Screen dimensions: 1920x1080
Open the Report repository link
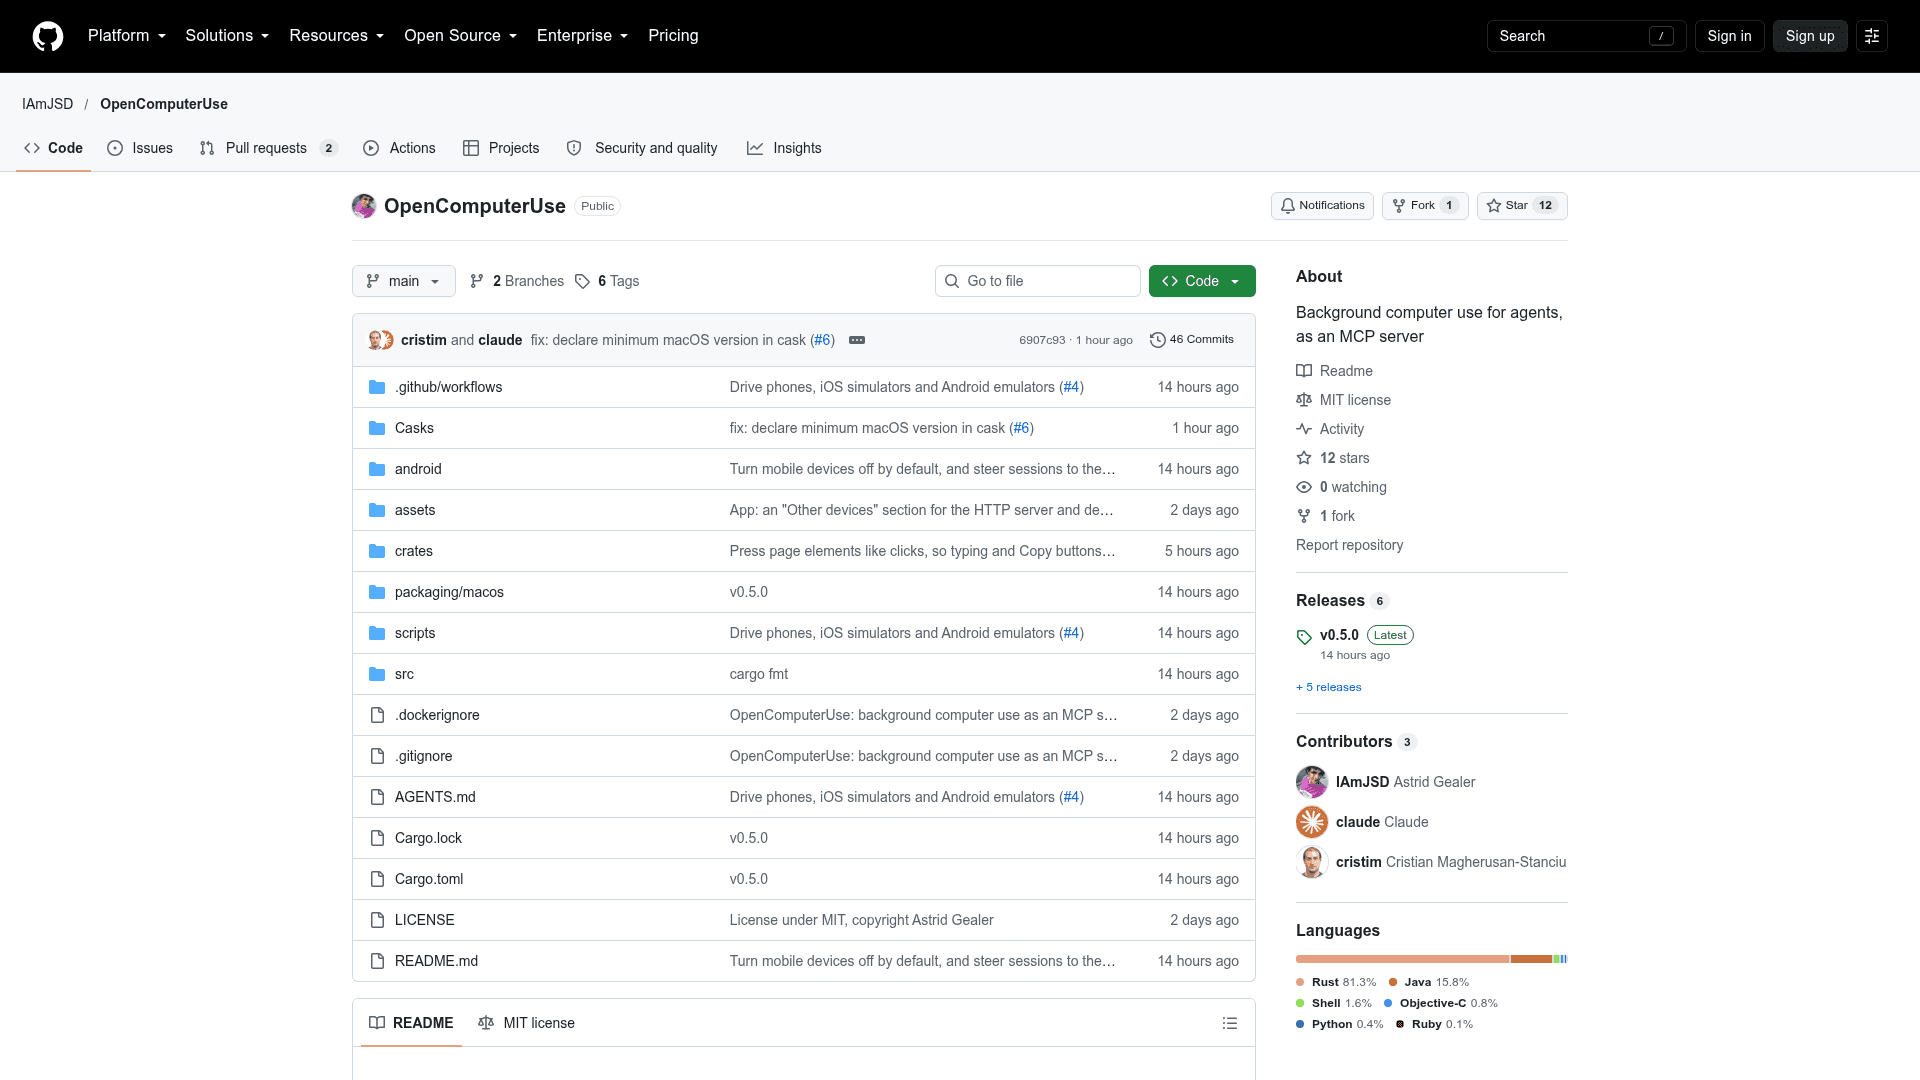[1349, 545]
